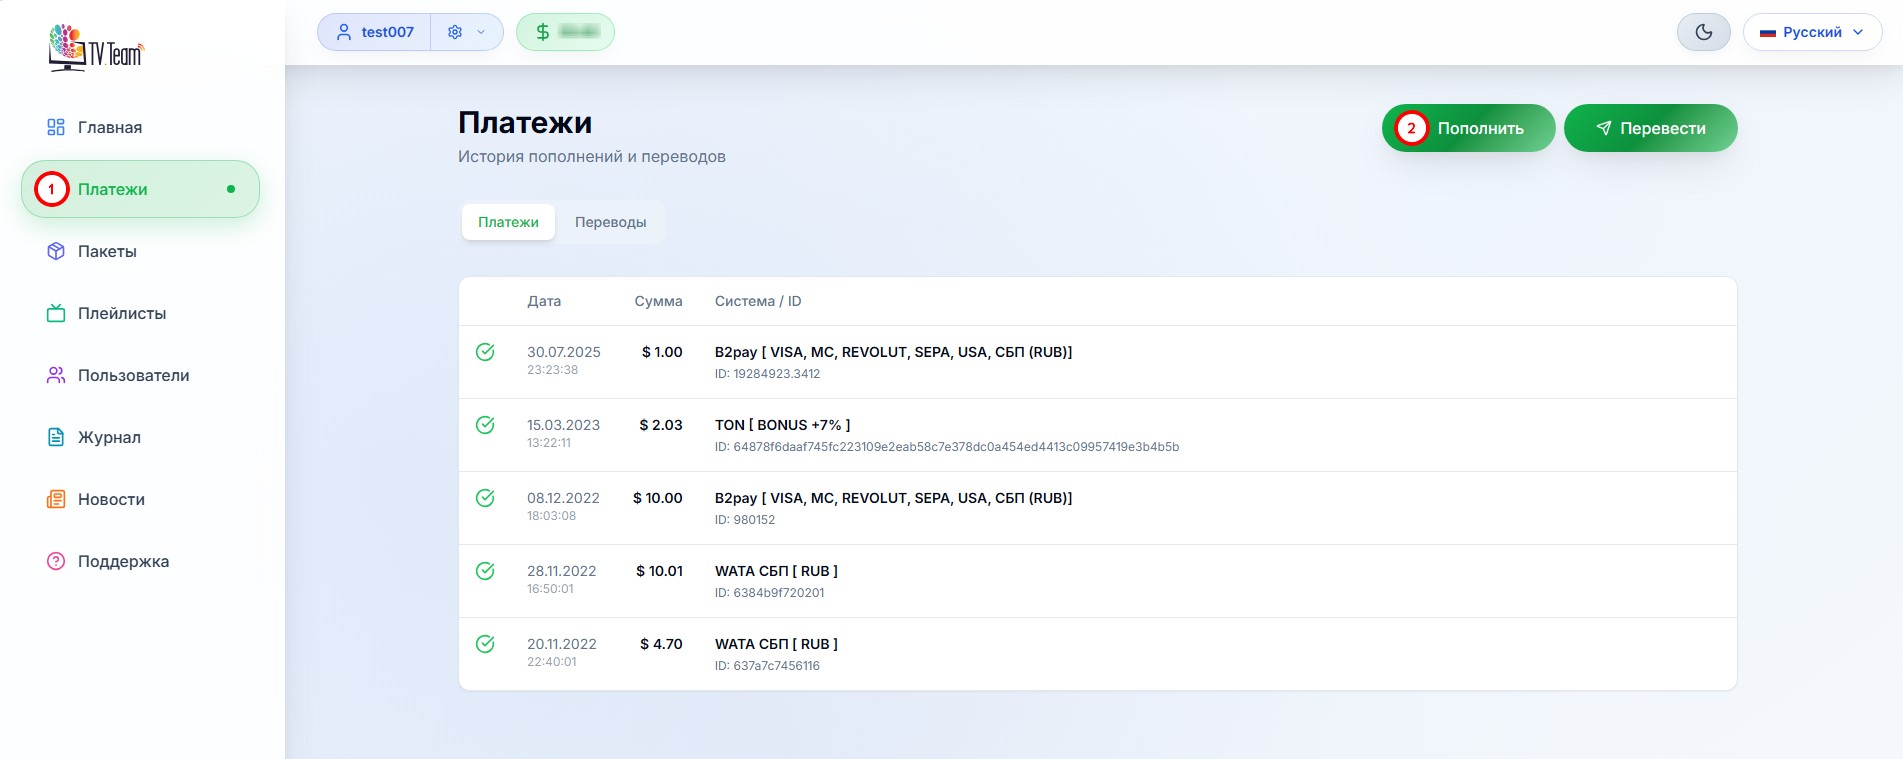Click the Пакеты box icon
The height and width of the screenshot is (759, 1903).
pos(56,251)
